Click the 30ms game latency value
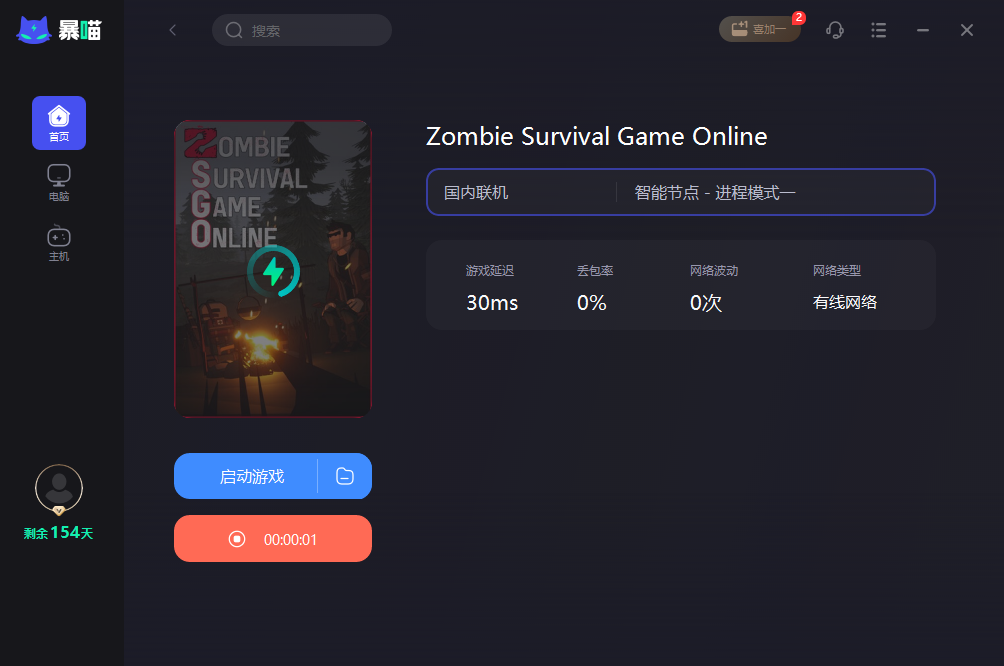 492,302
